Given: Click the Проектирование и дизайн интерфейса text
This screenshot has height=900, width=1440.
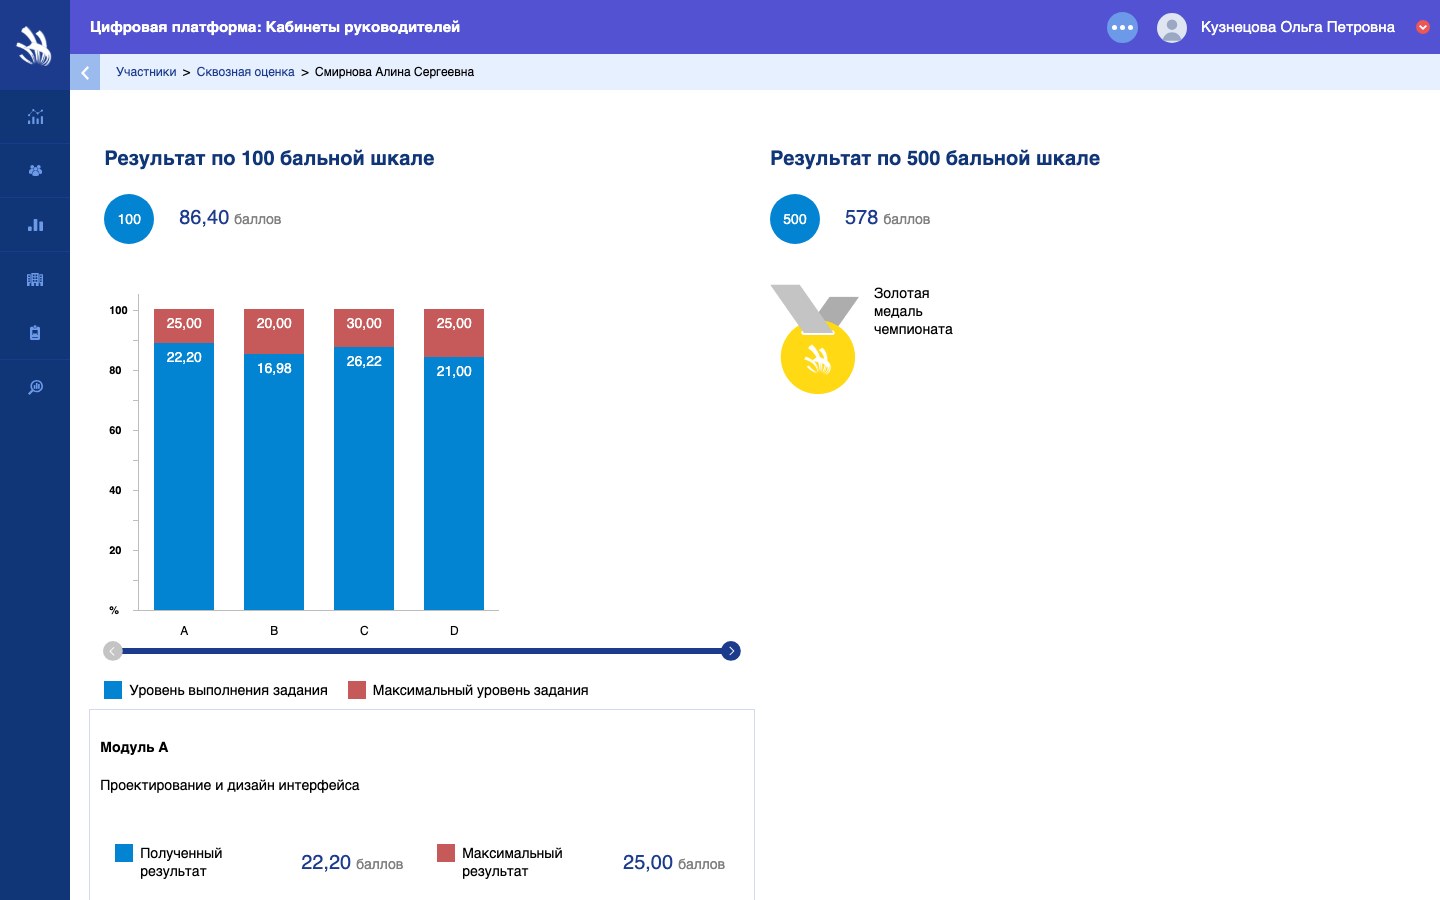Looking at the screenshot, I should click(230, 785).
